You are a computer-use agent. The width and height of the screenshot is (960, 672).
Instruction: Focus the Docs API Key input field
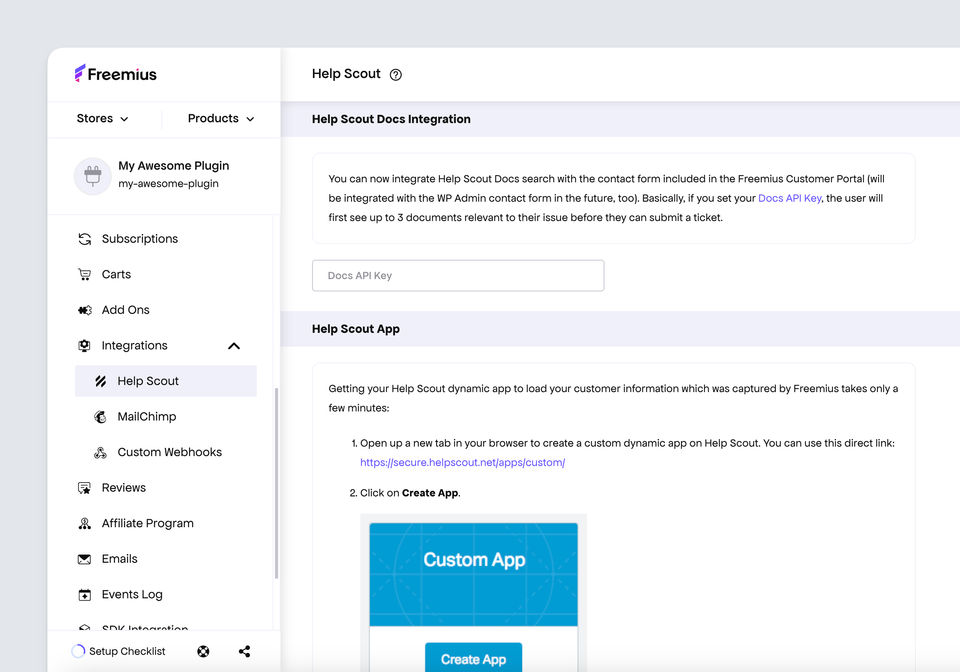(x=458, y=276)
